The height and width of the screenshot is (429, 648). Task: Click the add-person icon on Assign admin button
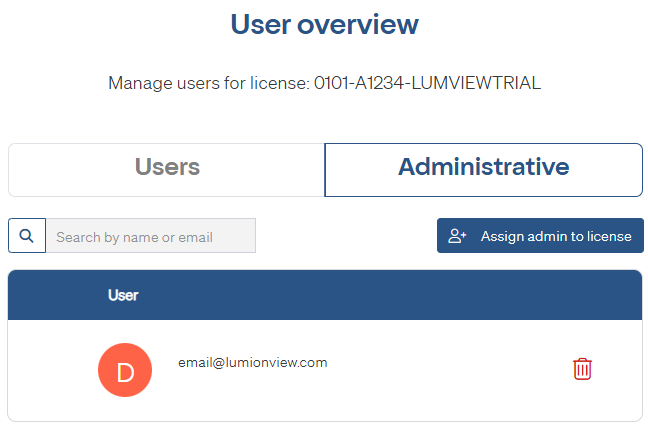click(x=458, y=236)
